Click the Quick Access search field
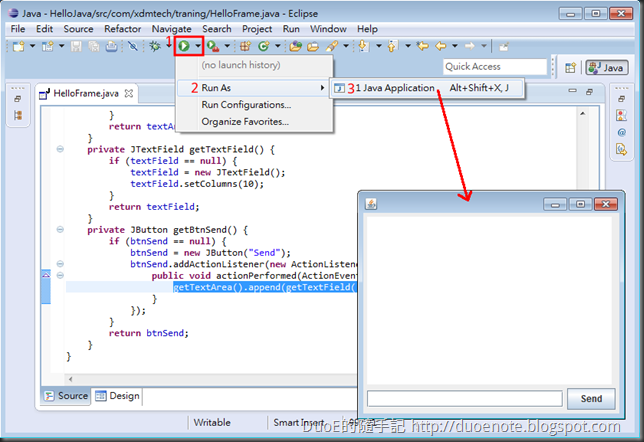The height and width of the screenshot is (442, 644). point(495,67)
